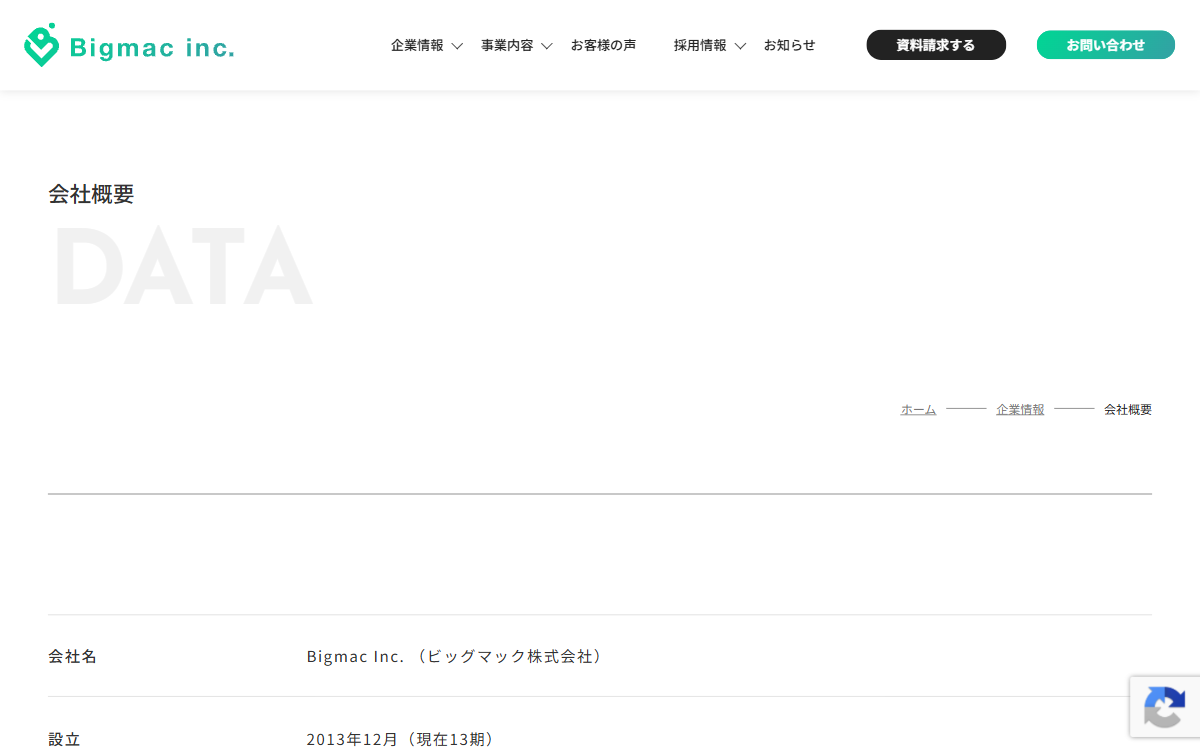Image resolution: width=1200 pixels, height=750 pixels.
Task: Go to お客様の声 page
Action: click(603, 45)
